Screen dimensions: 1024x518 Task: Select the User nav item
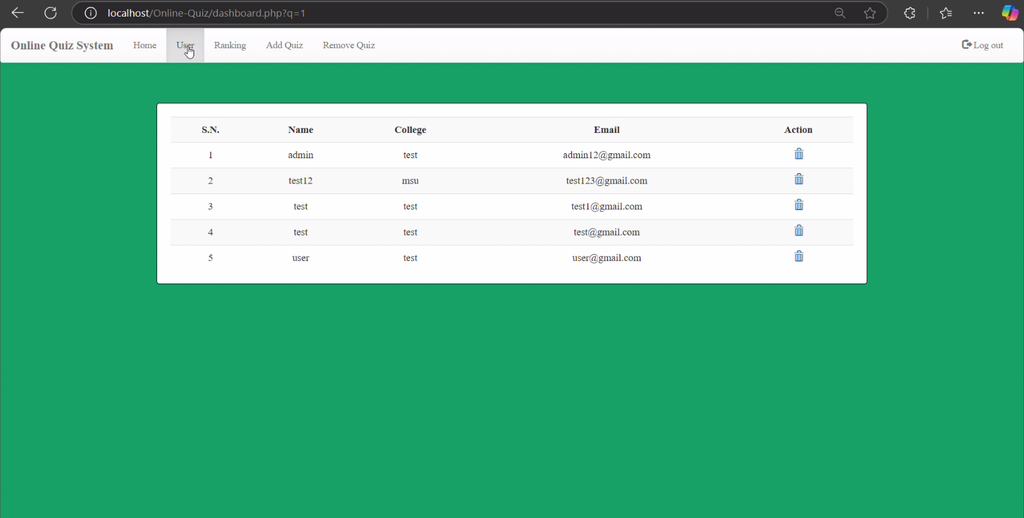click(x=185, y=45)
